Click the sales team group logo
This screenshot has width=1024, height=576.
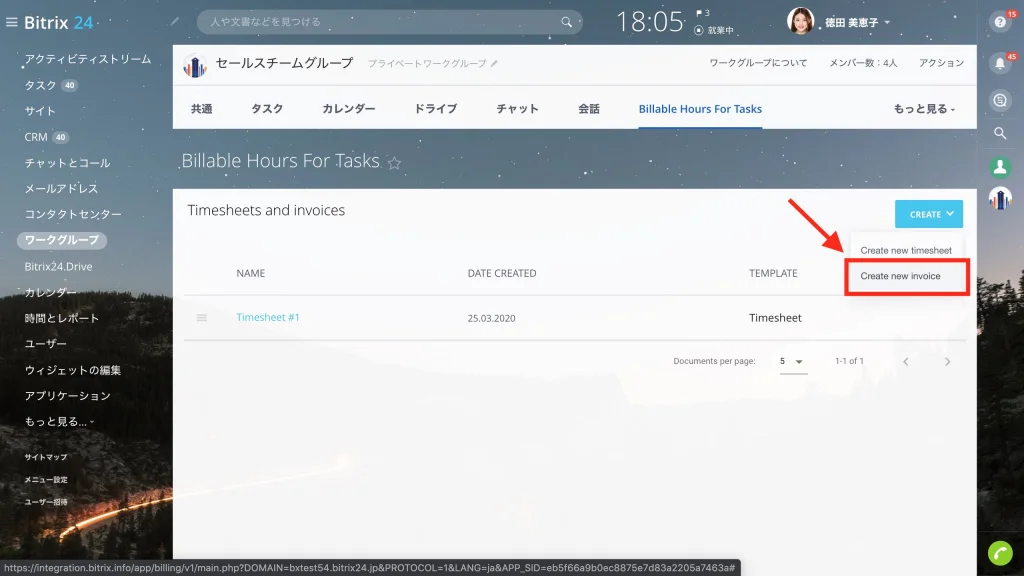tap(195, 65)
